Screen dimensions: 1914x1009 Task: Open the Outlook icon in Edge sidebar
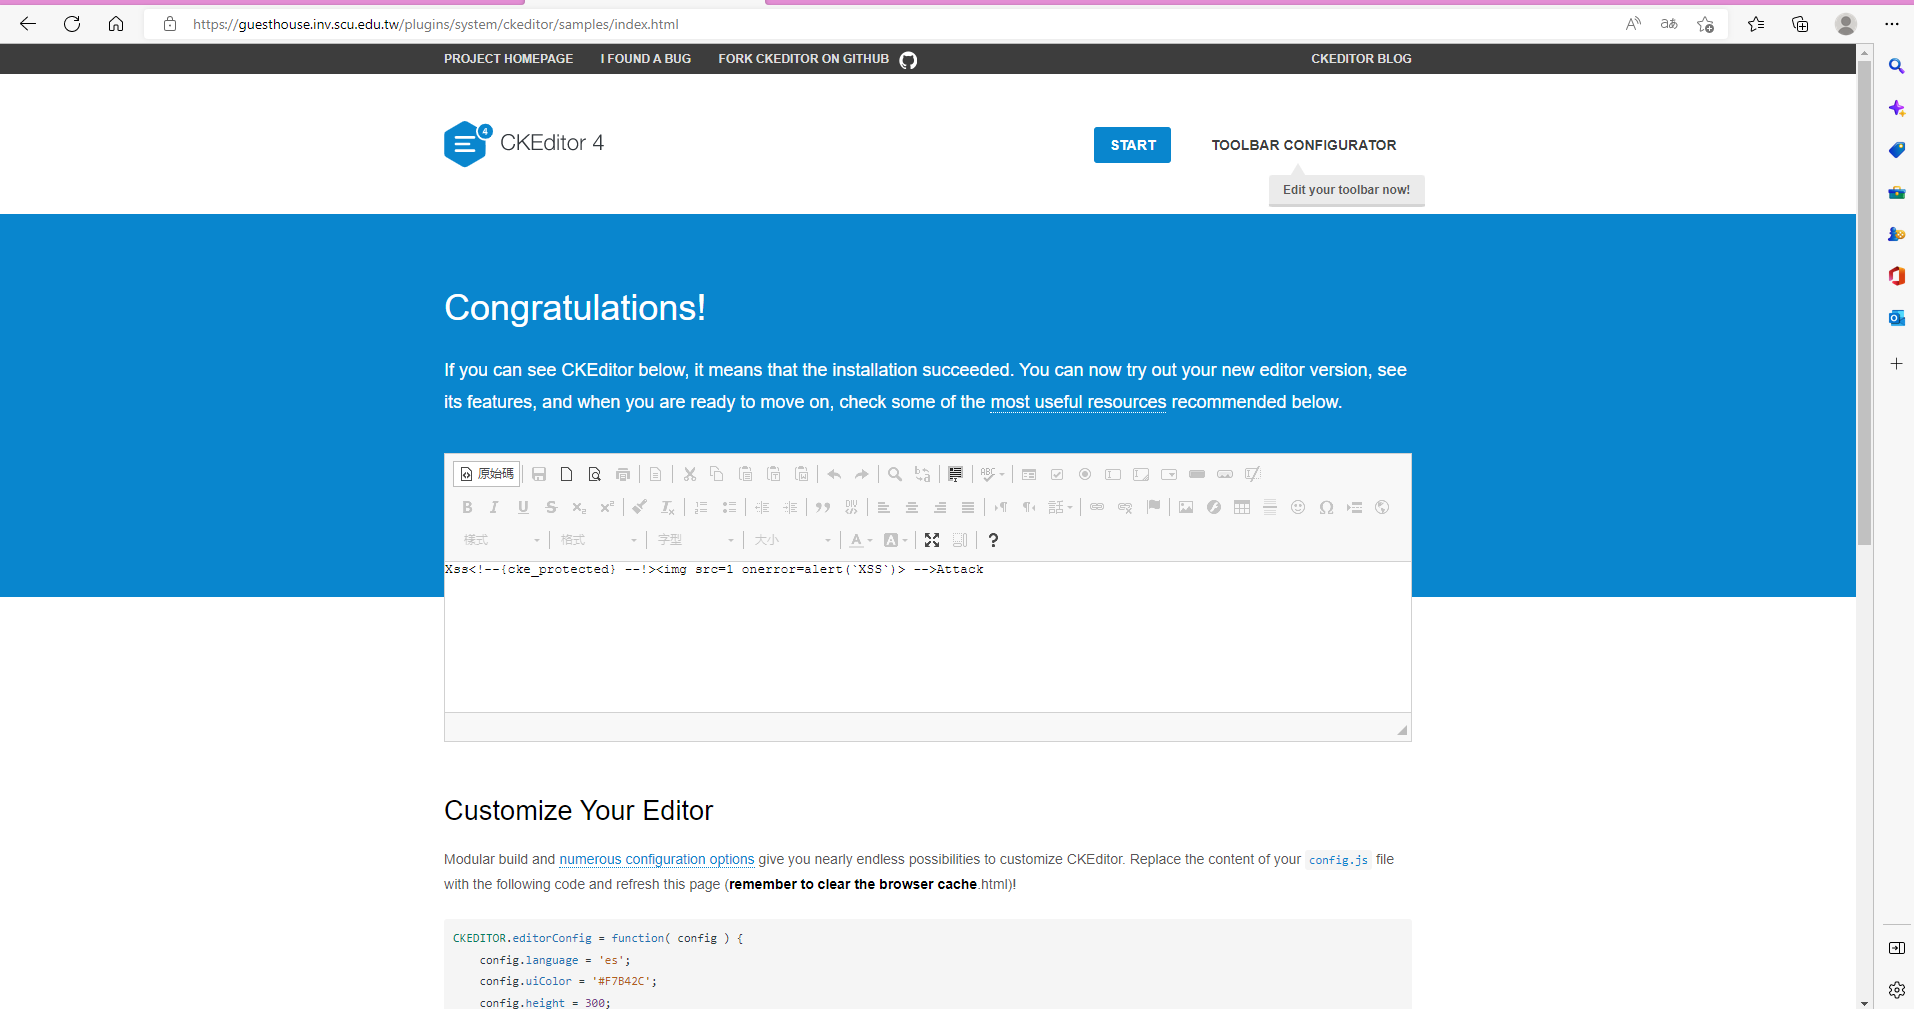pyautogui.click(x=1896, y=318)
